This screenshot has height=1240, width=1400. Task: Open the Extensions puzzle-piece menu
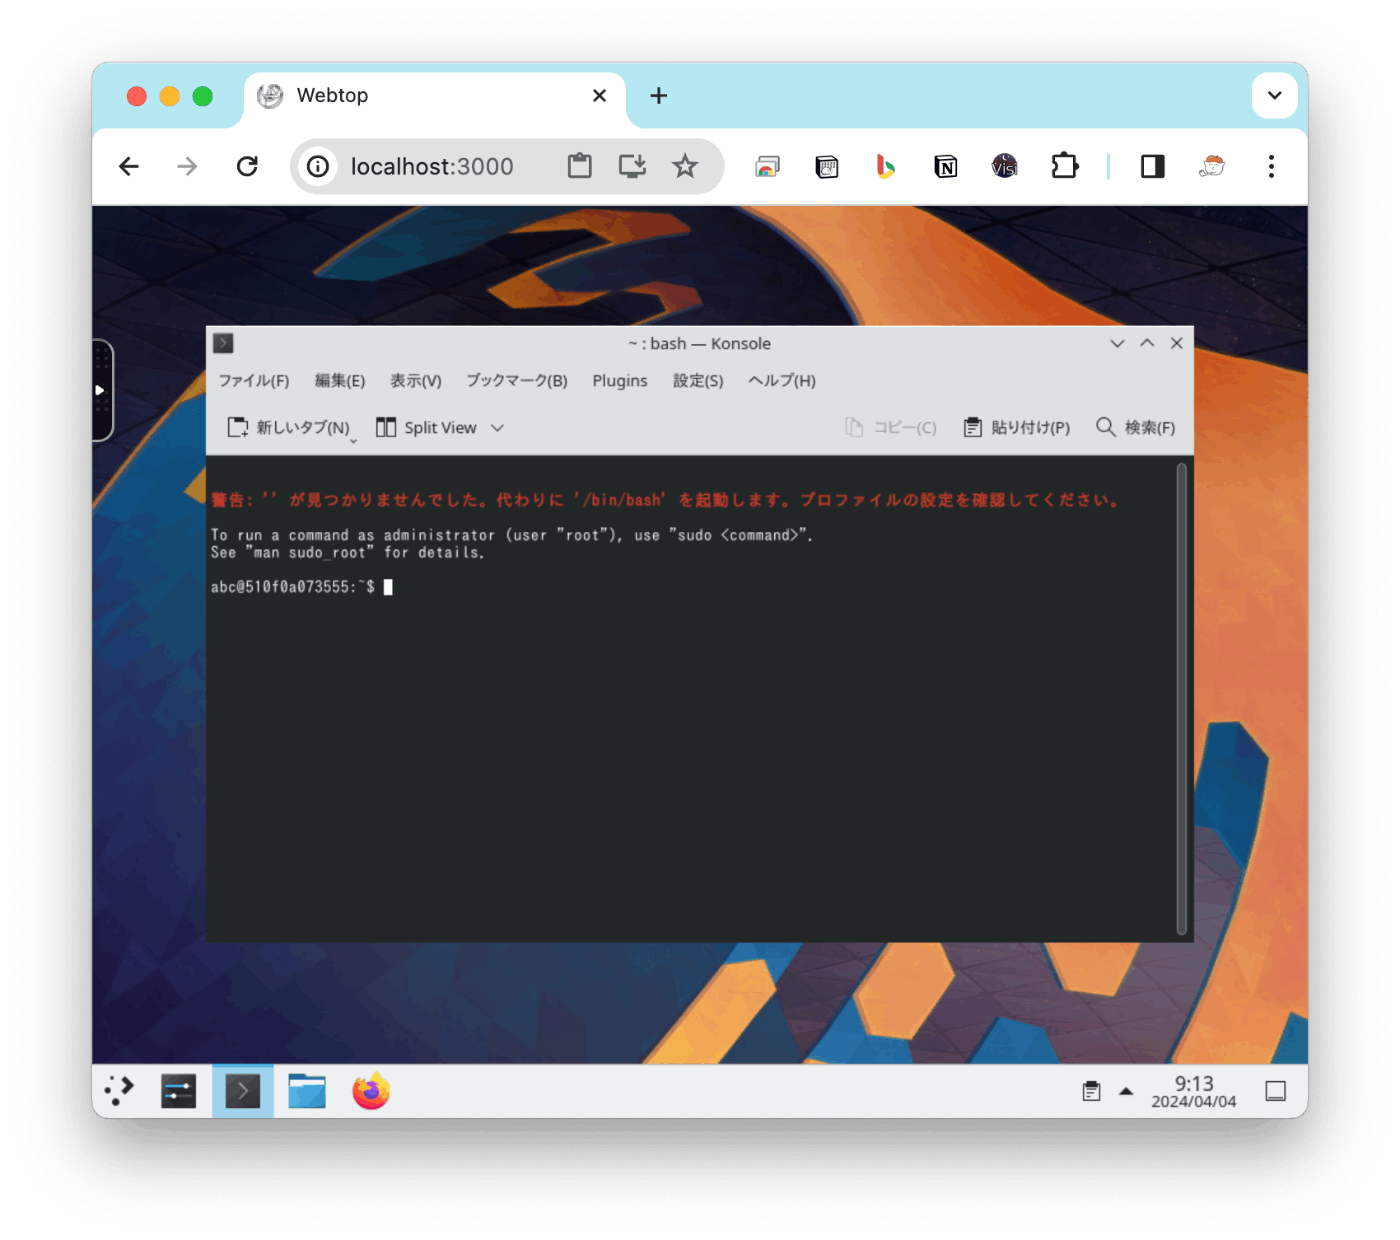1065,166
